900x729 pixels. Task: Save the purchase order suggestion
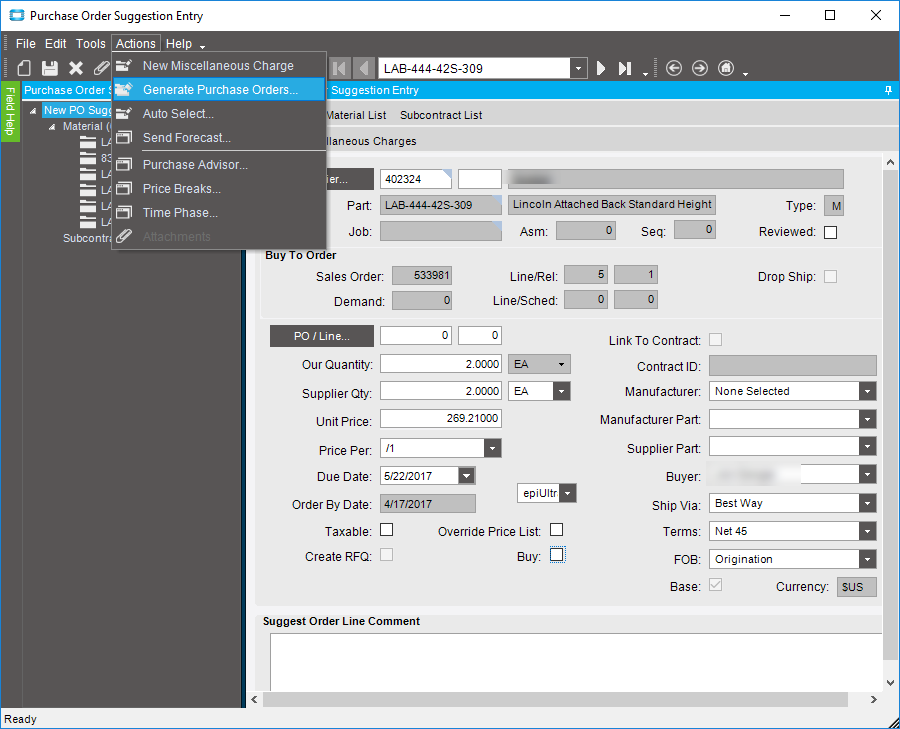point(48,68)
